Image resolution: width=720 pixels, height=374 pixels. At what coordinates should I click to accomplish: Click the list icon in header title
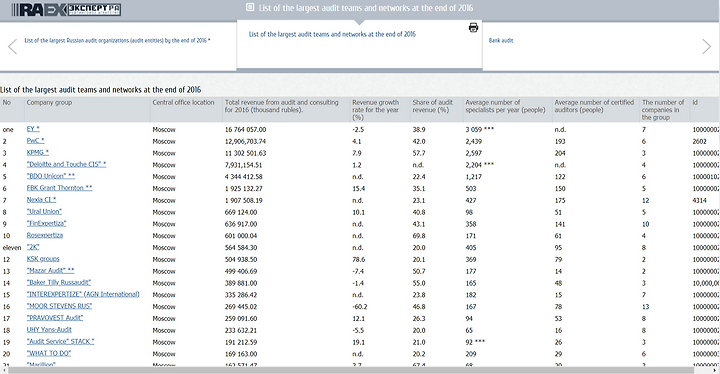point(250,7)
